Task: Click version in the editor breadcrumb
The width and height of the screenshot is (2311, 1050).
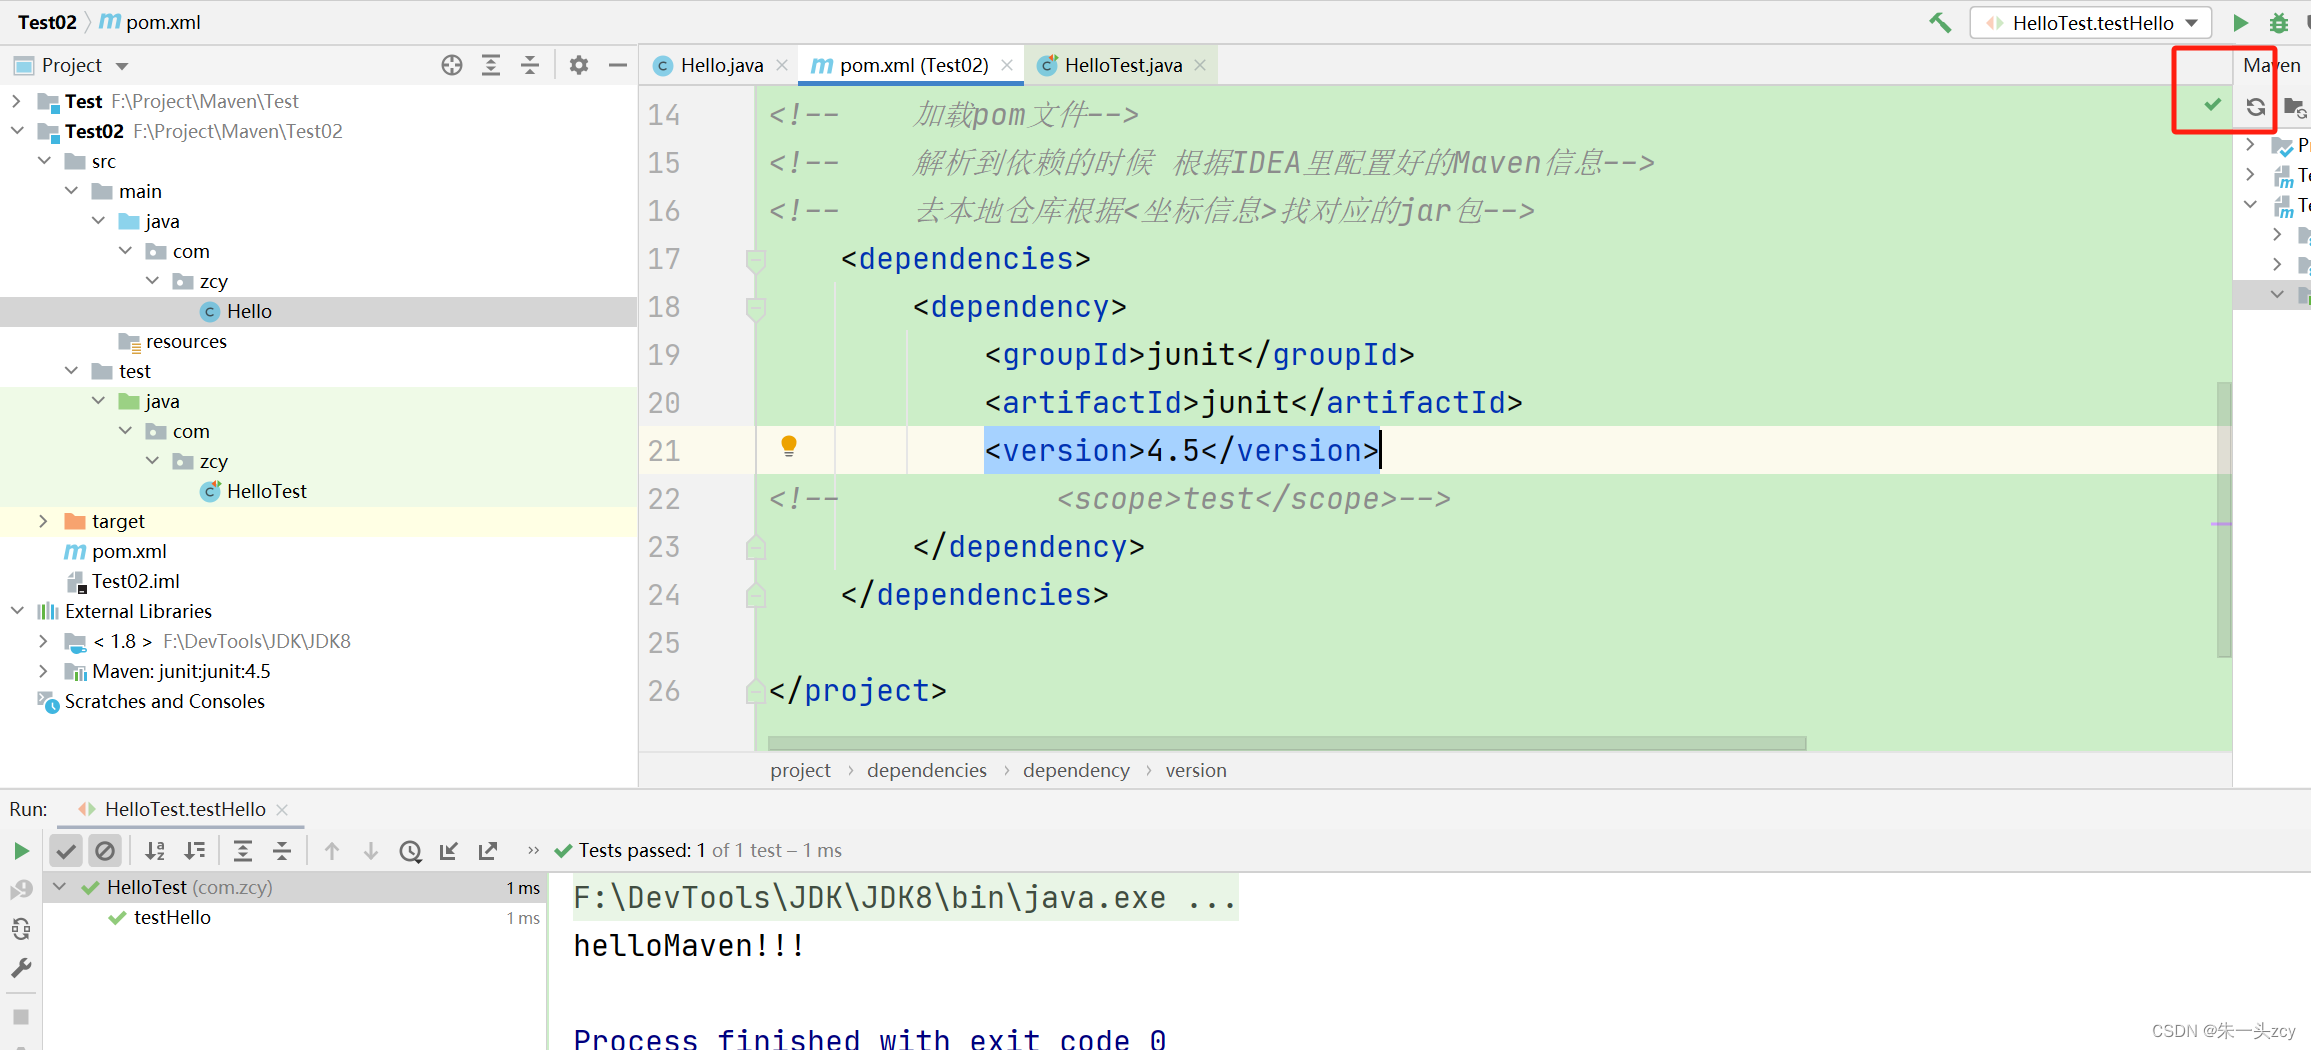Action: (1195, 770)
